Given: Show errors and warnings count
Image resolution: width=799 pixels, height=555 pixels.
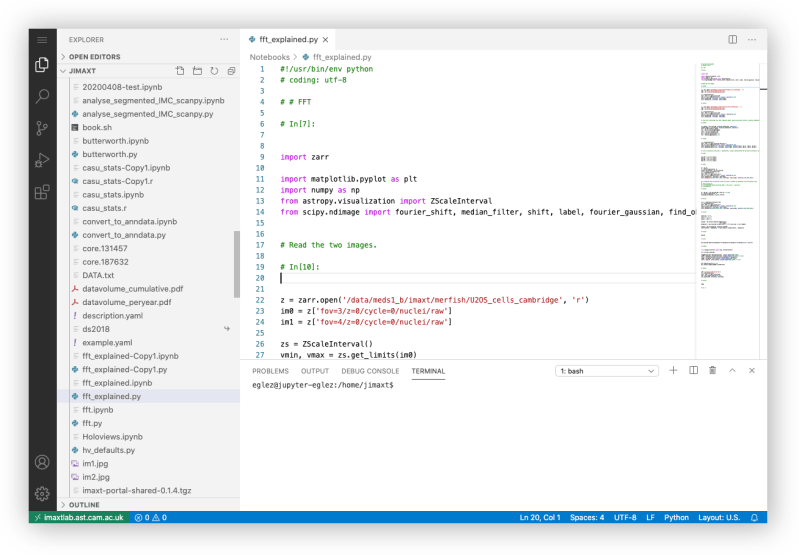Looking at the screenshot, I should (151, 517).
